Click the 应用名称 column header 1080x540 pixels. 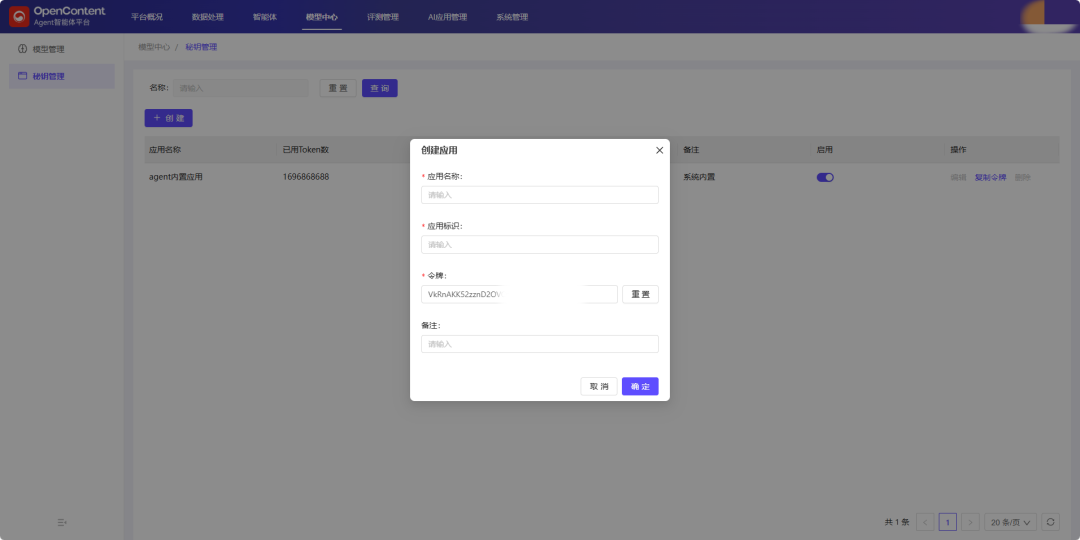165,149
